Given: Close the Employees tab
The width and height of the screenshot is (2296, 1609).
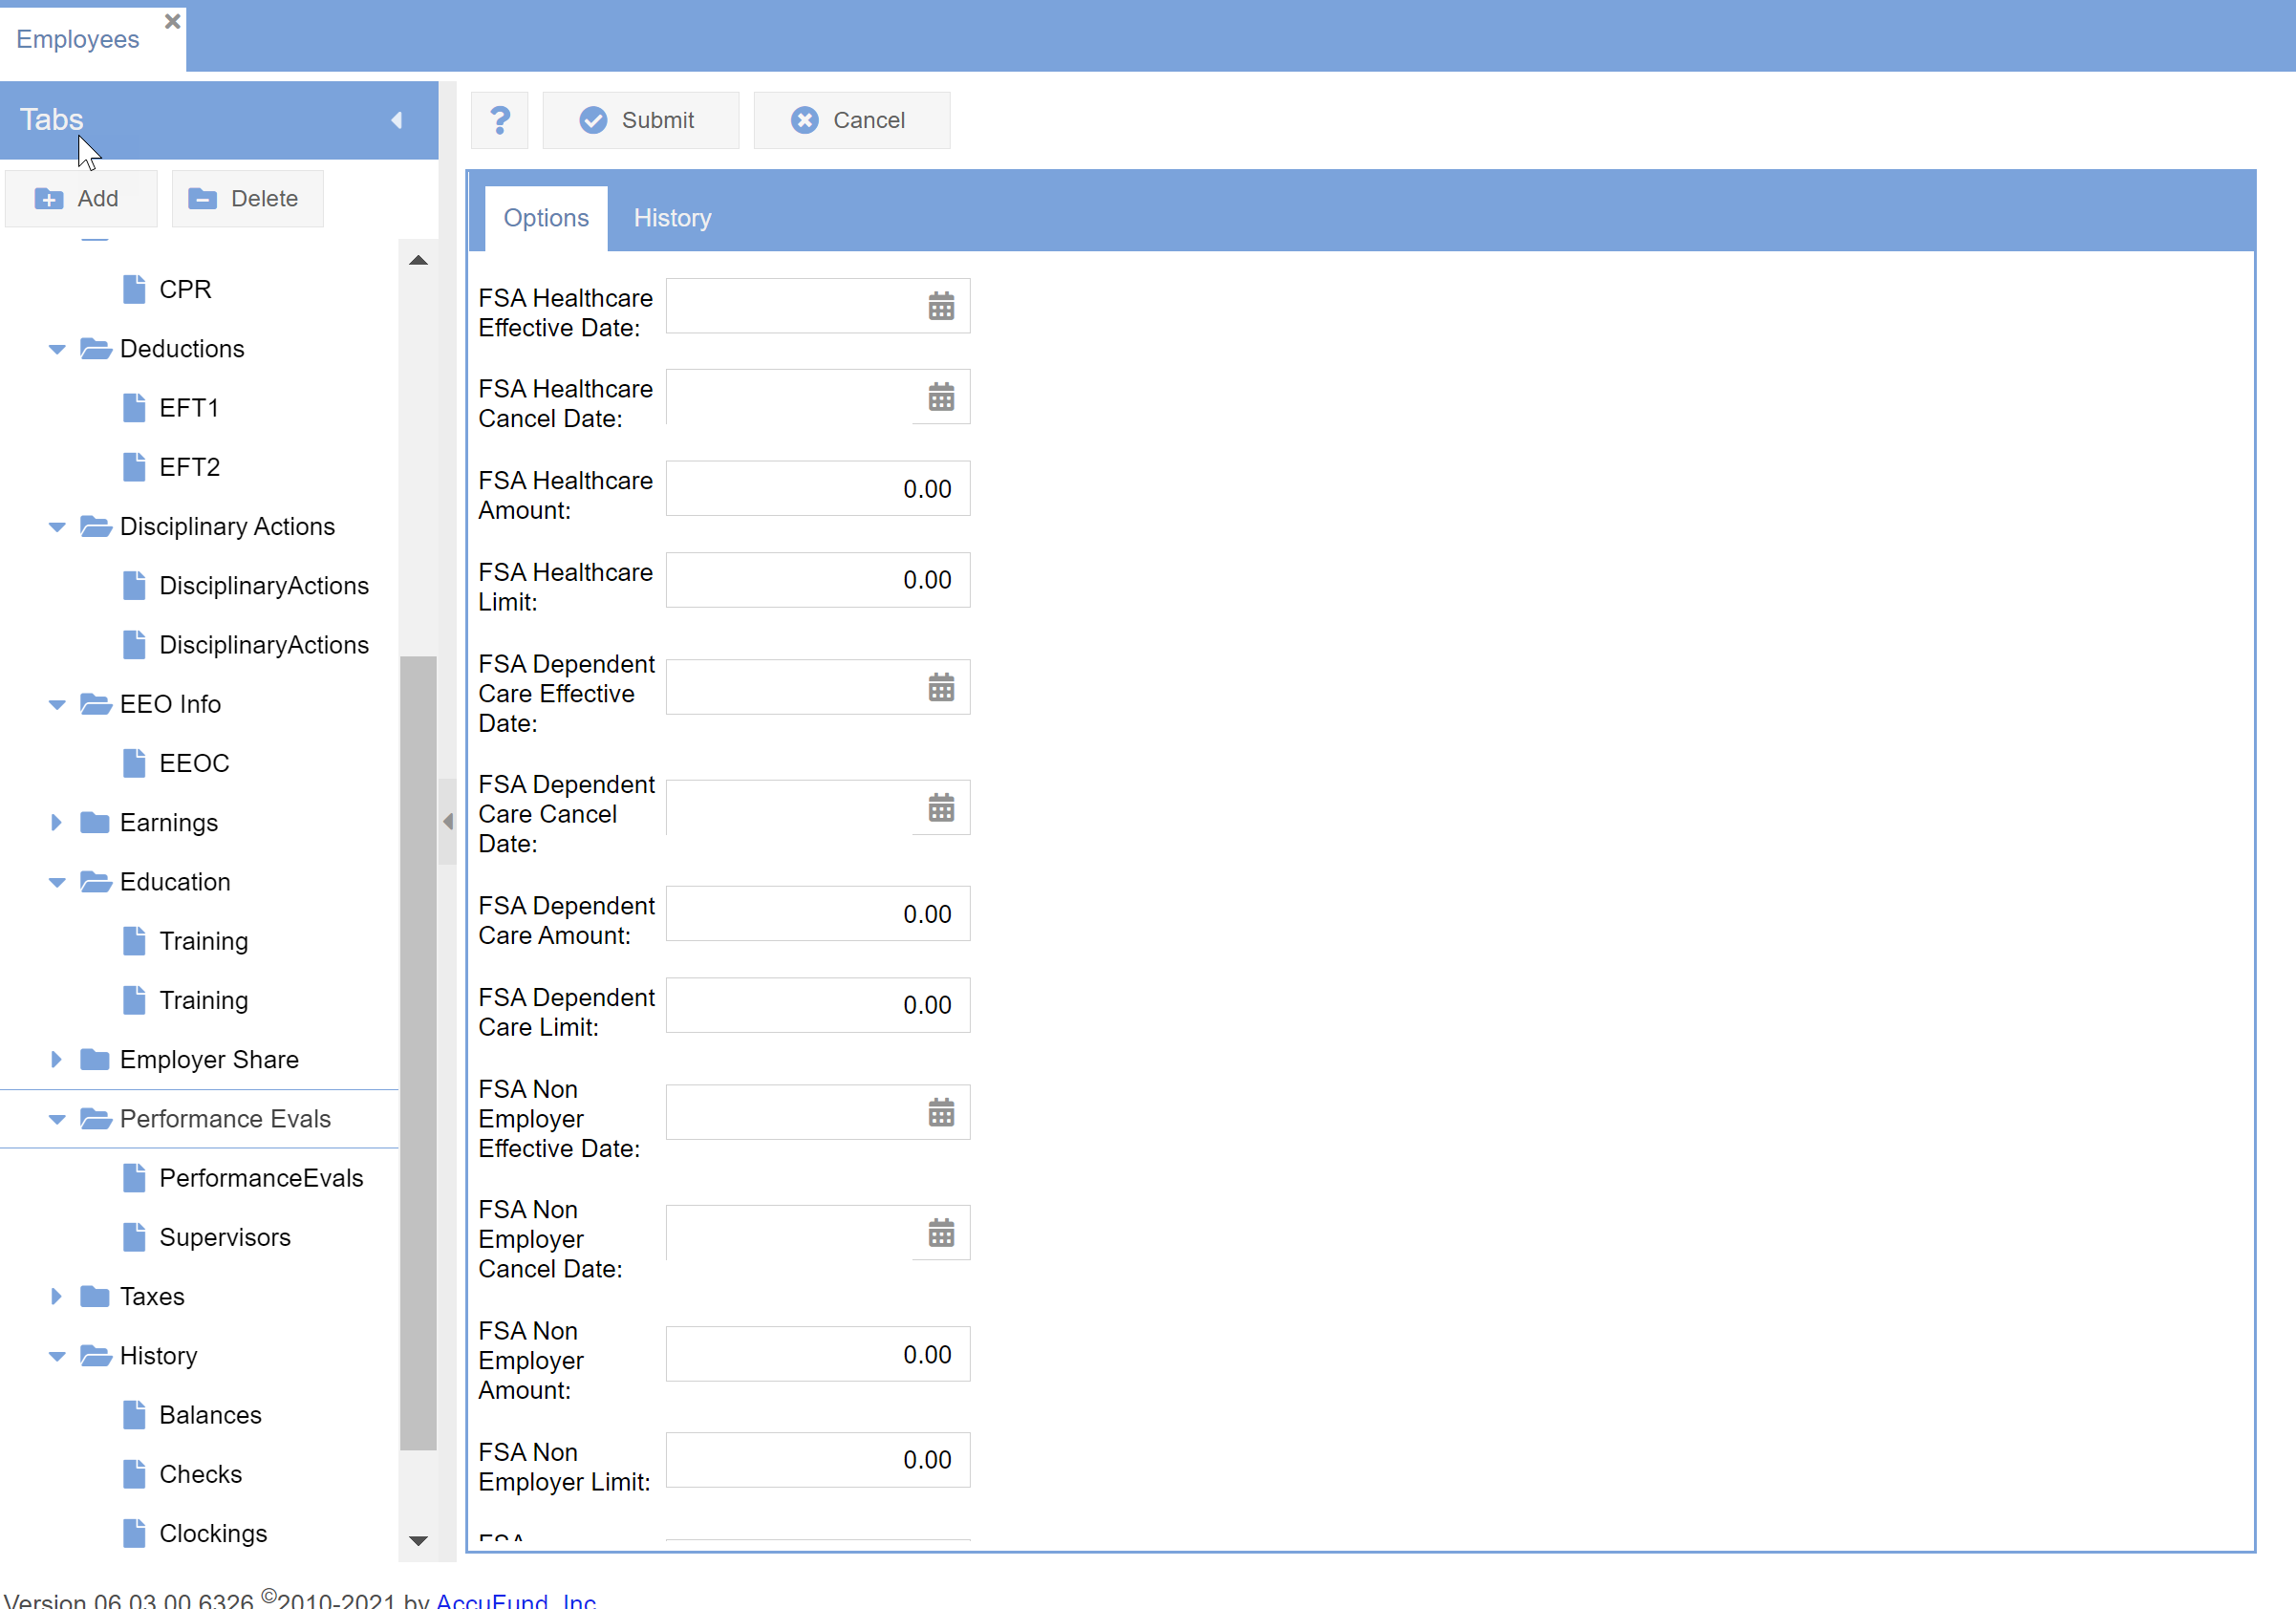Looking at the screenshot, I should [172, 21].
